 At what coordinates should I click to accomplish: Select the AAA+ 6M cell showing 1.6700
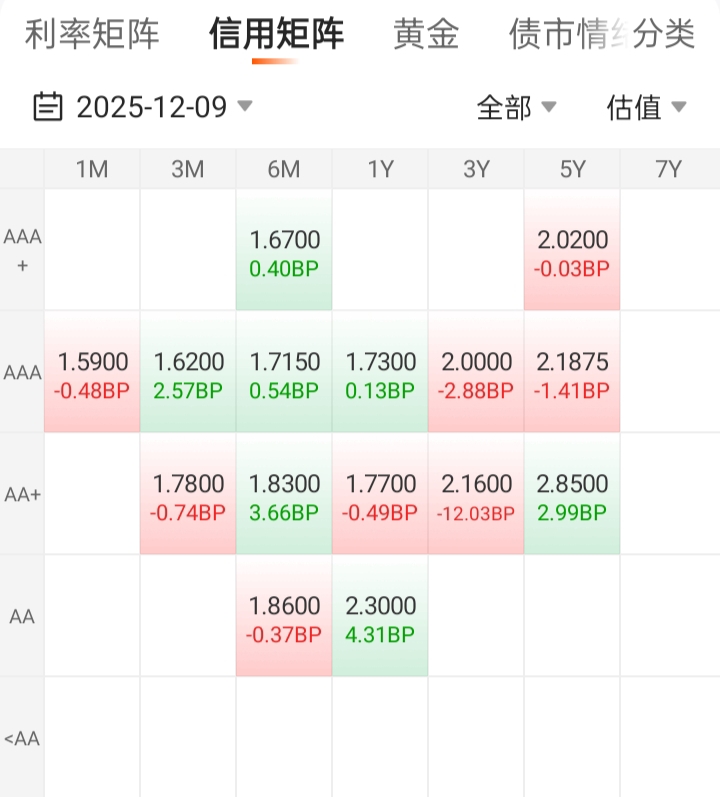pyautogui.click(x=284, y=251)
